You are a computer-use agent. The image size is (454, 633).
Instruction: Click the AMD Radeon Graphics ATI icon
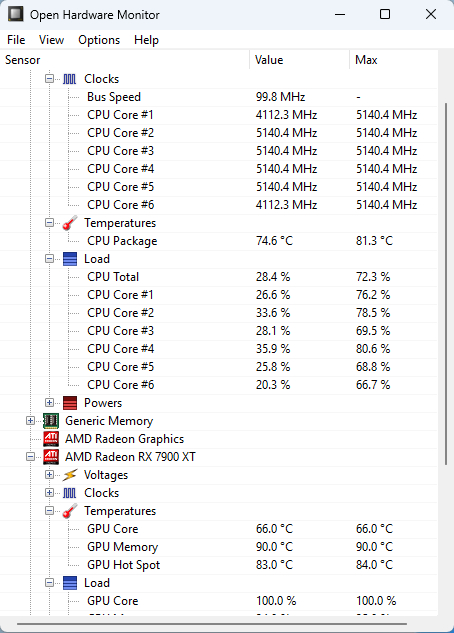coord(51,439)
